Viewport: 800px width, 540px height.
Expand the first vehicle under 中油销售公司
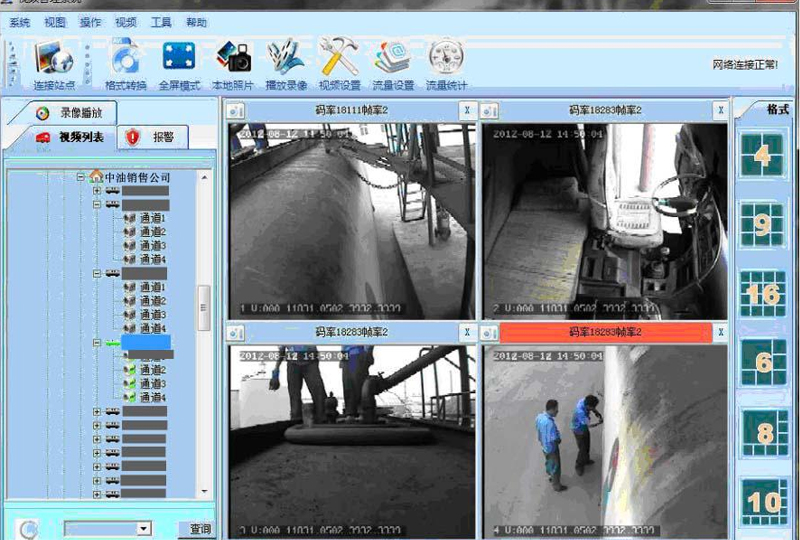[x=96, y=191]
